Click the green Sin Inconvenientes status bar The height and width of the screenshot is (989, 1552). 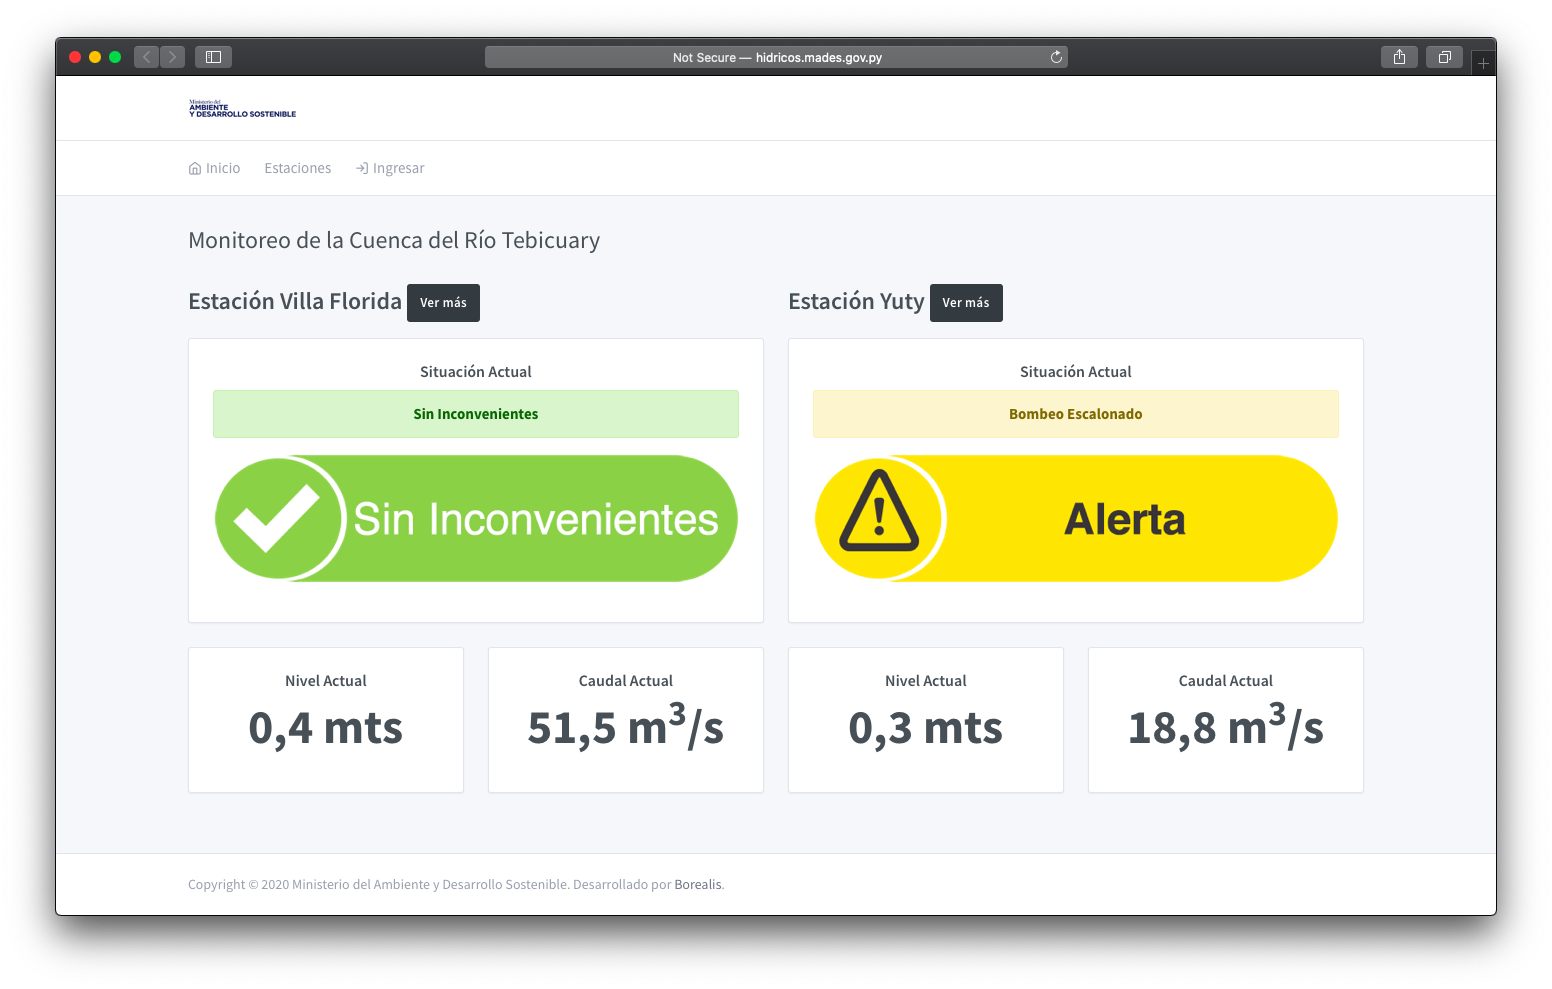pyautogui.click(x=476, y=414)
